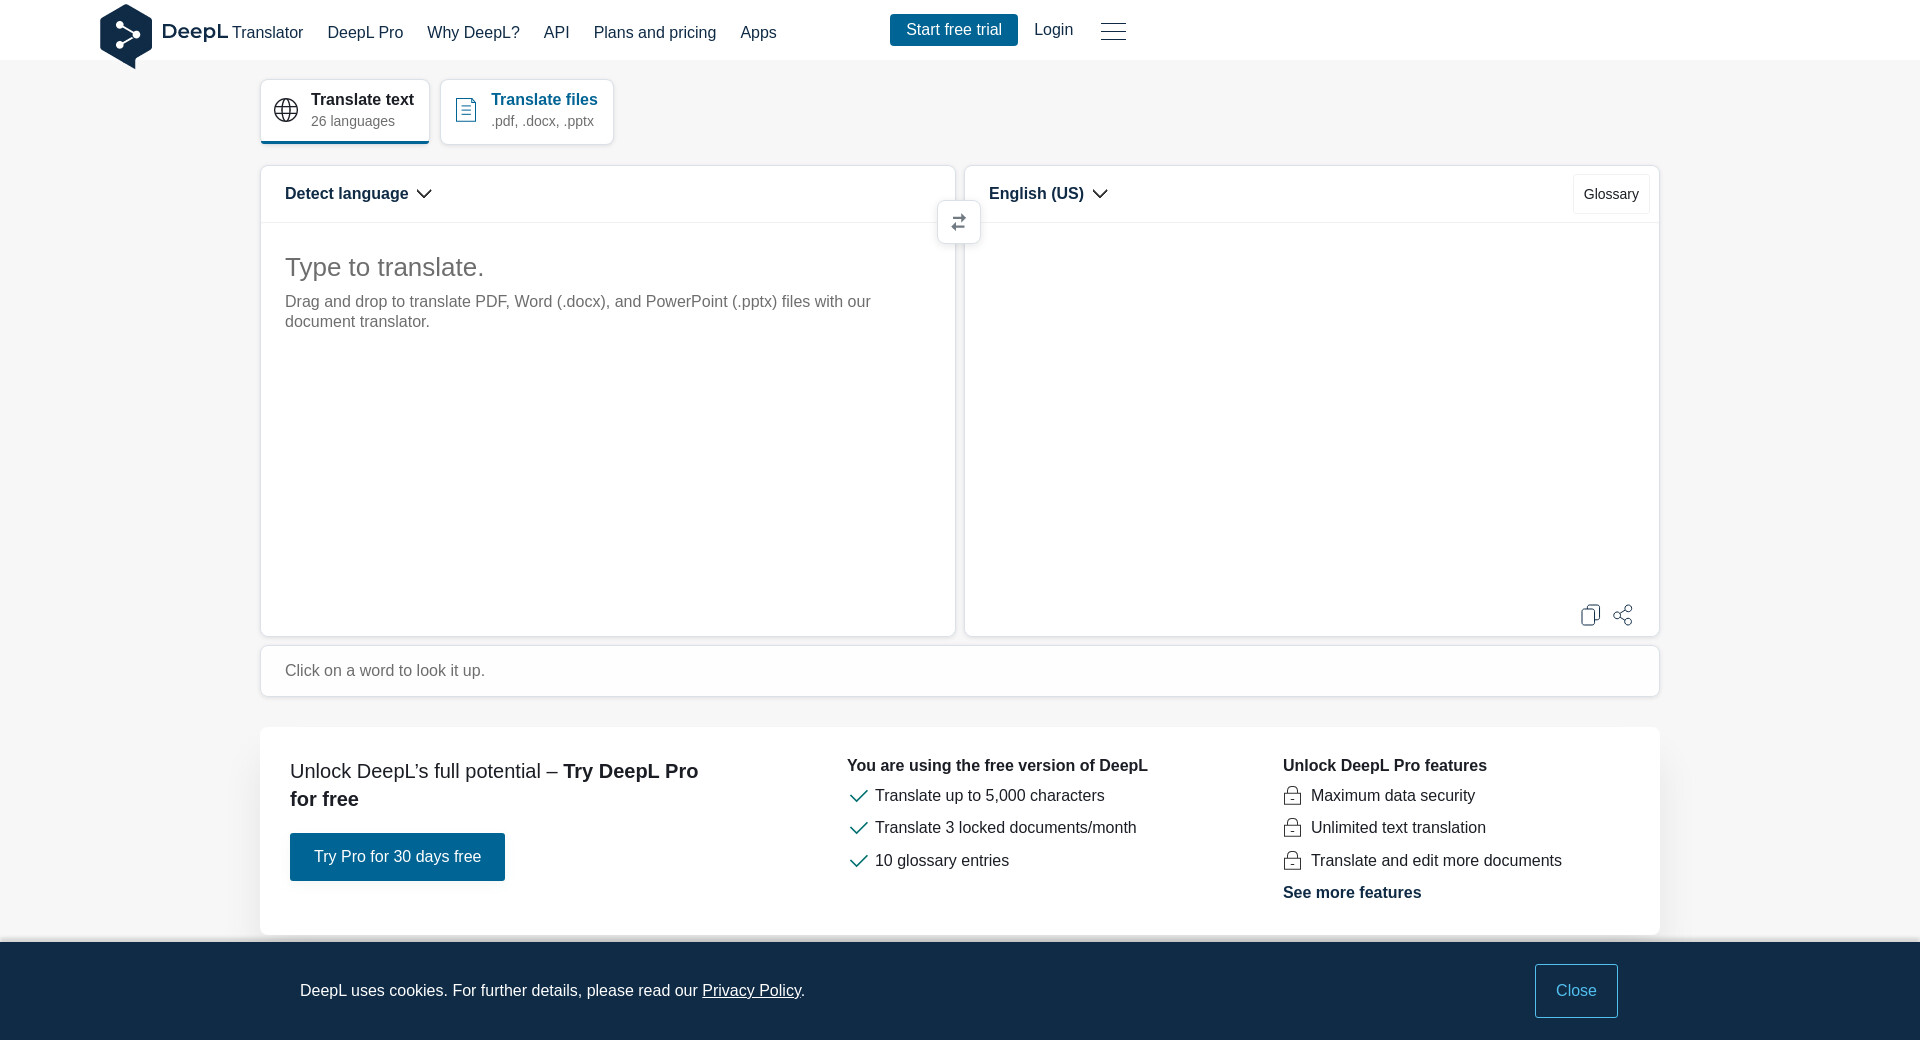Click the document icon on Translate files
1920x1040 pixels.
(x=466, y=110)
